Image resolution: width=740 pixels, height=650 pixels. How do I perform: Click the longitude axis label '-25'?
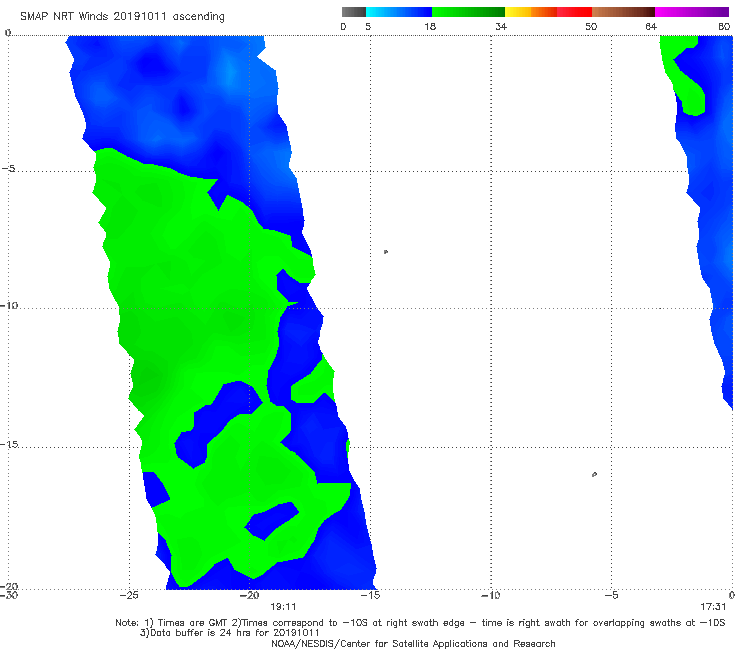[129, 595]
